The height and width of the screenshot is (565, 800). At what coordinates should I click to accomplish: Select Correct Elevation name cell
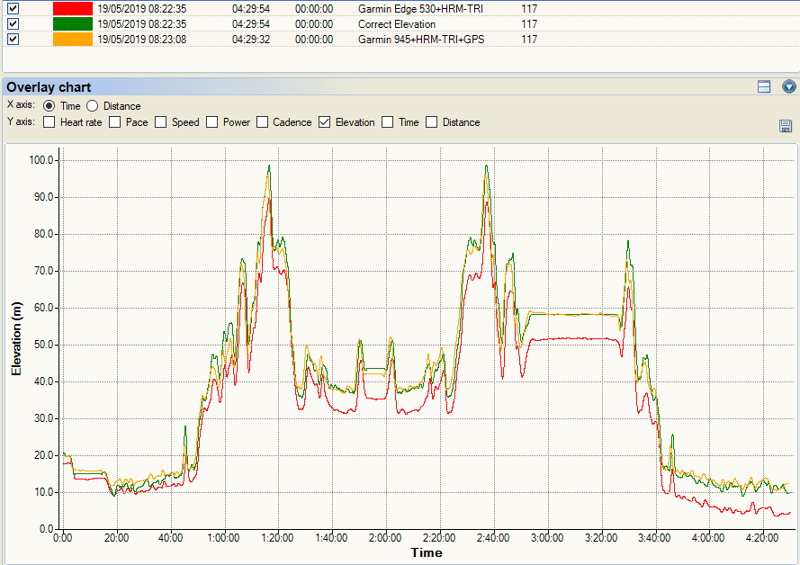396,24
